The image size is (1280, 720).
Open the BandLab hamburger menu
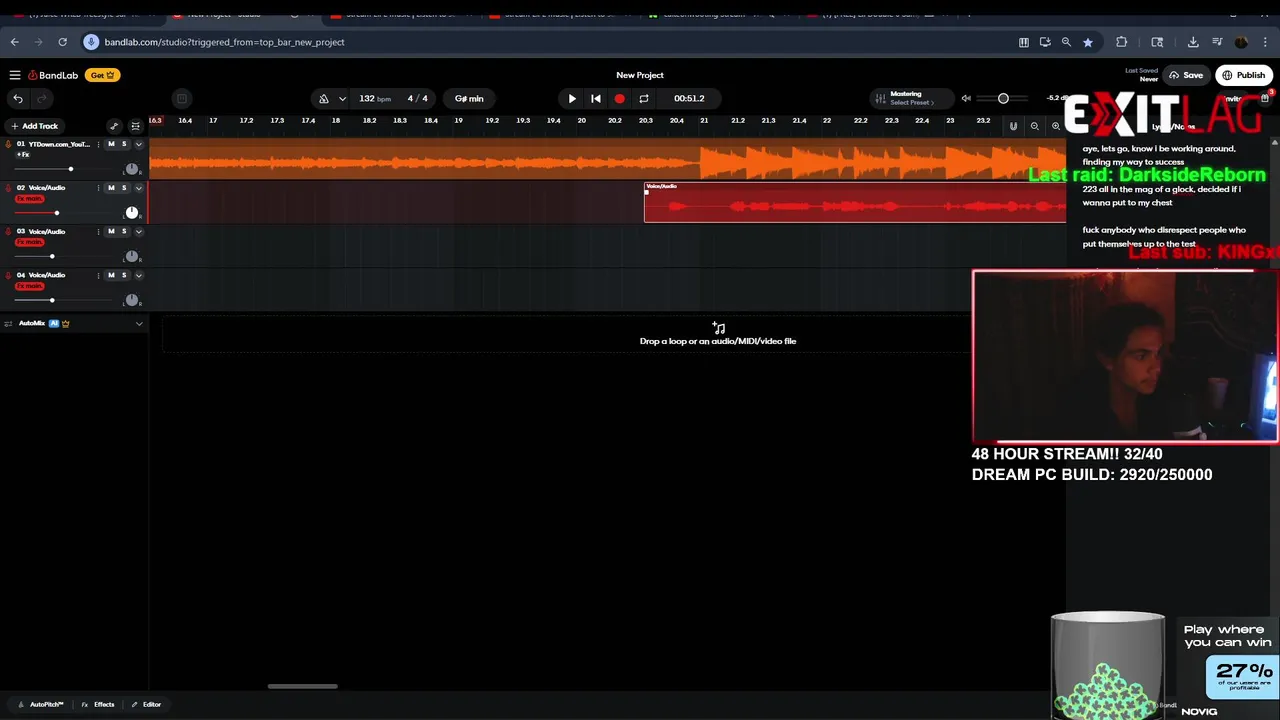pos(15,75)
